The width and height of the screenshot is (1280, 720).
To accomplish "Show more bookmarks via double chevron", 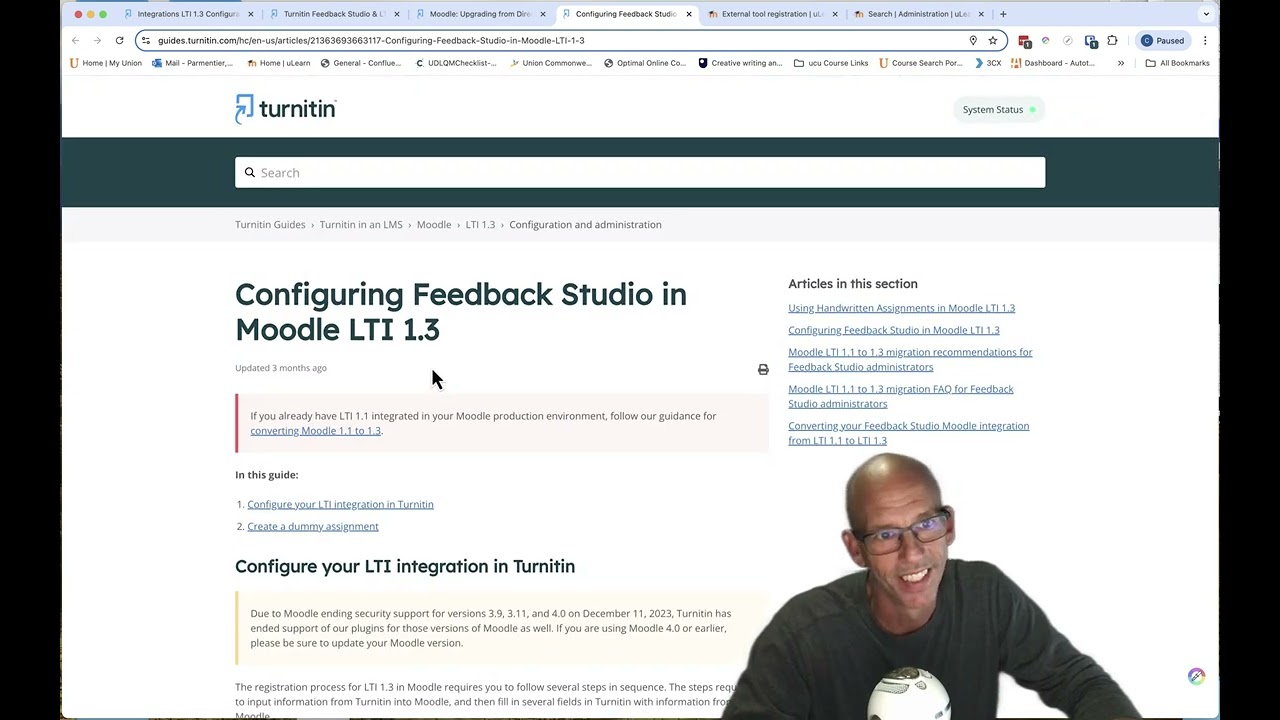I will click(1121, 63).
